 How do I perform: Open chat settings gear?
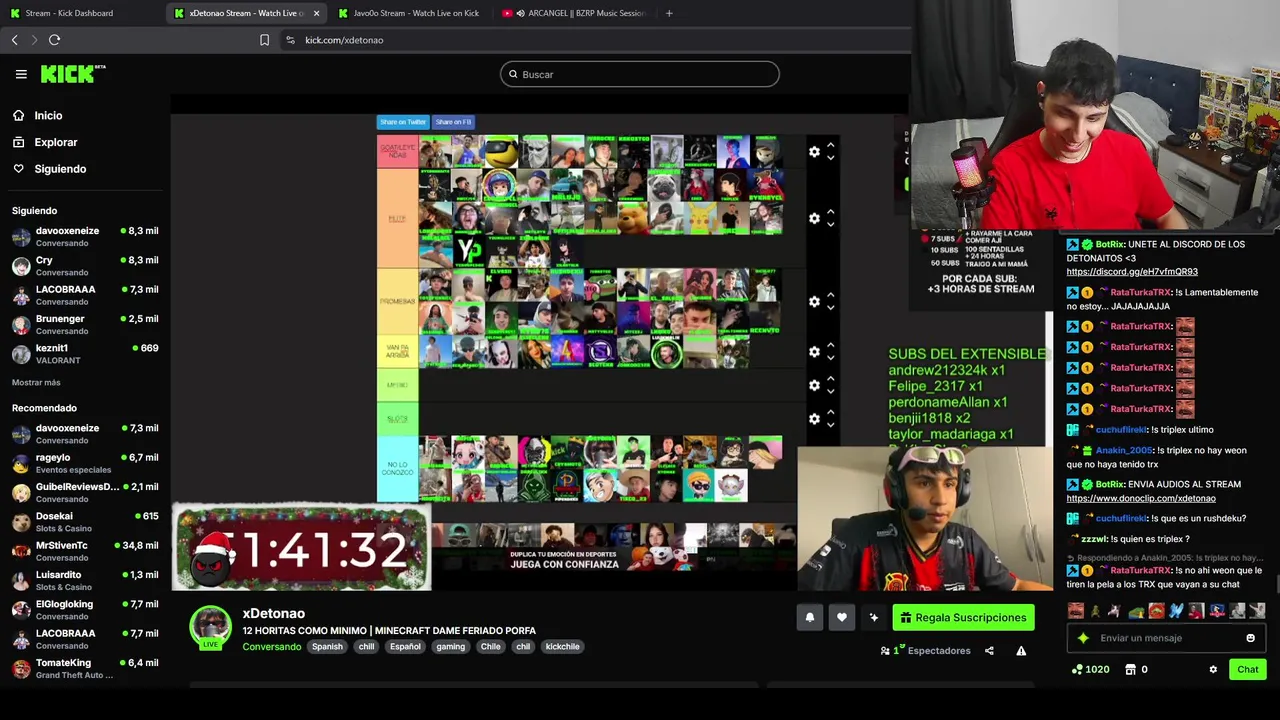[x=1213, y=670]
